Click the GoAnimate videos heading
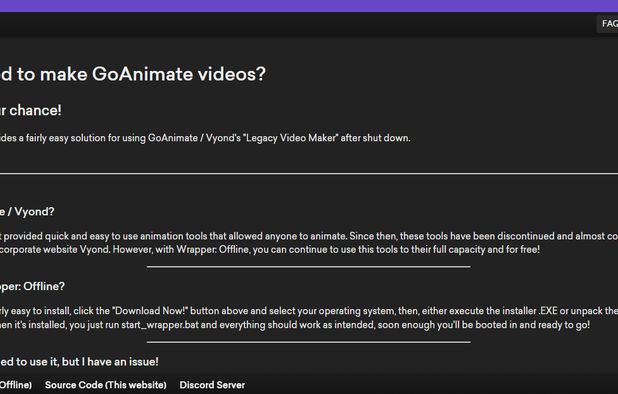Screen dimensions: 618x394 pyautogui.click(x=133, y=74)
